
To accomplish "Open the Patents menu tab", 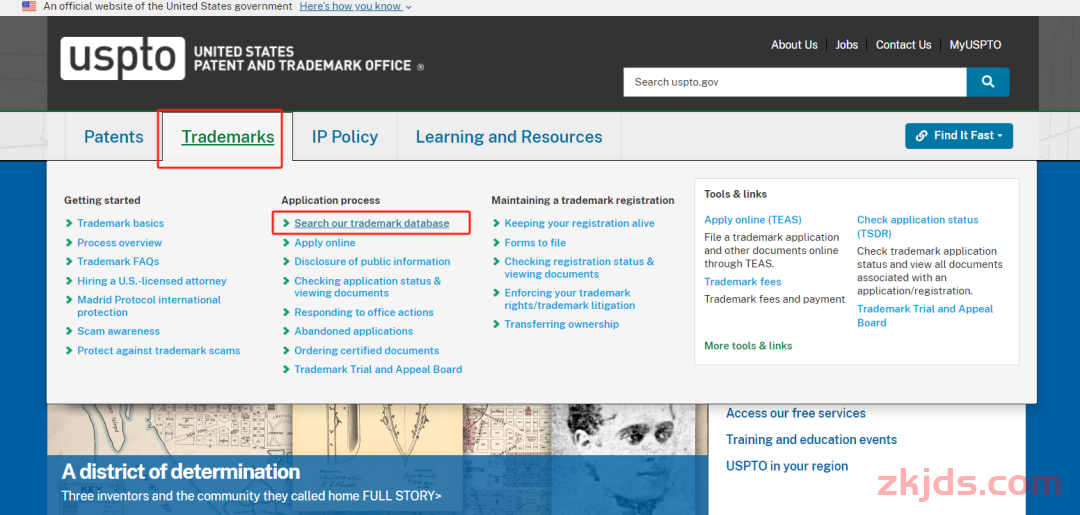I will [114, 136].
